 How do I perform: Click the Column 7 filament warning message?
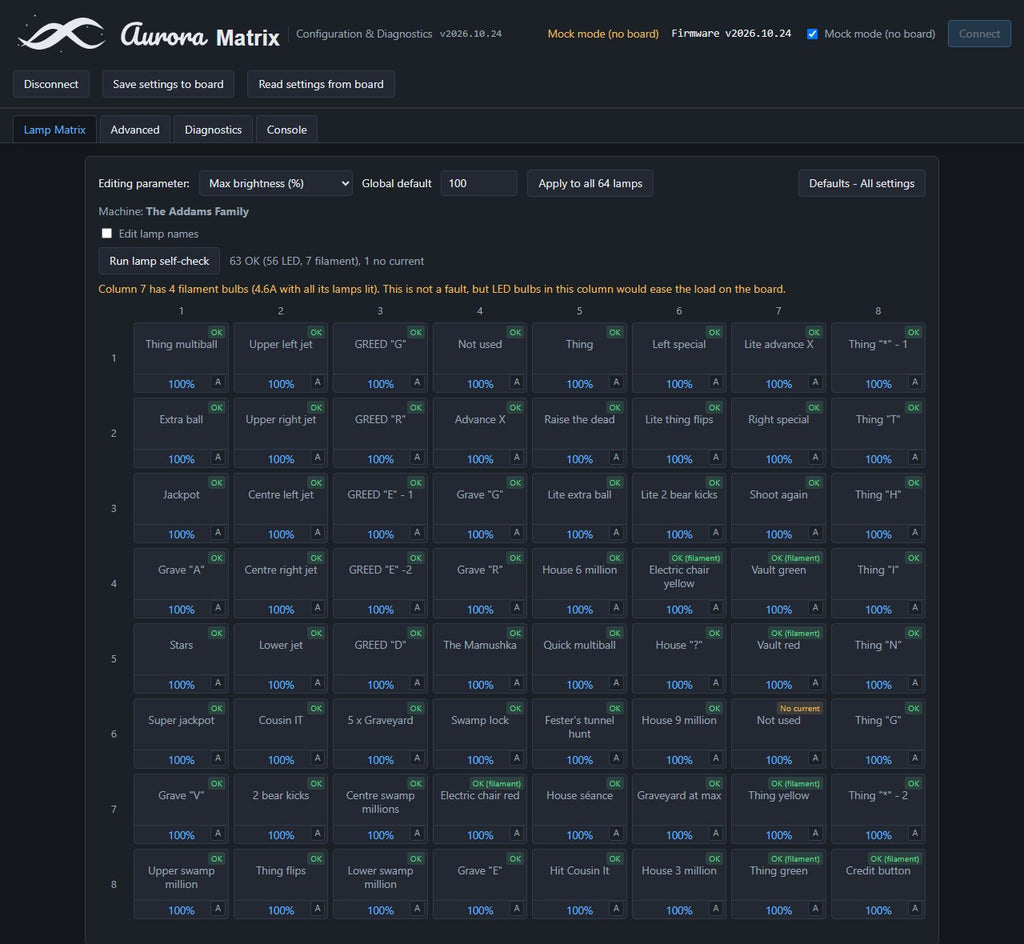point(442,289)
